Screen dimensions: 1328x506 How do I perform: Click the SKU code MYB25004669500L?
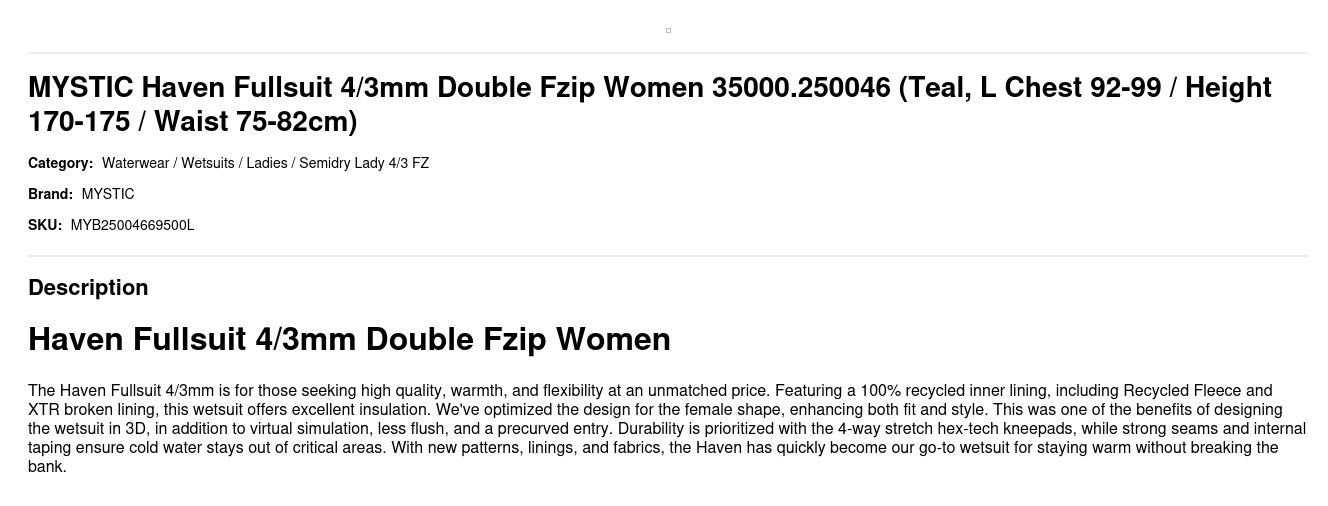click(132, 225)
